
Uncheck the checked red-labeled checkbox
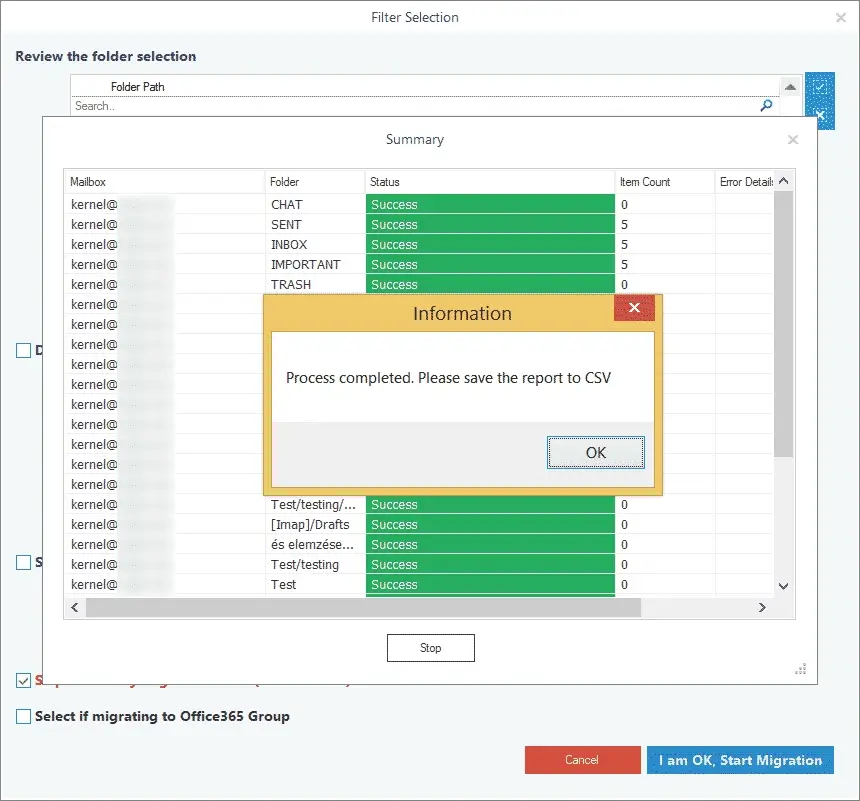click(x=24, y=680)
